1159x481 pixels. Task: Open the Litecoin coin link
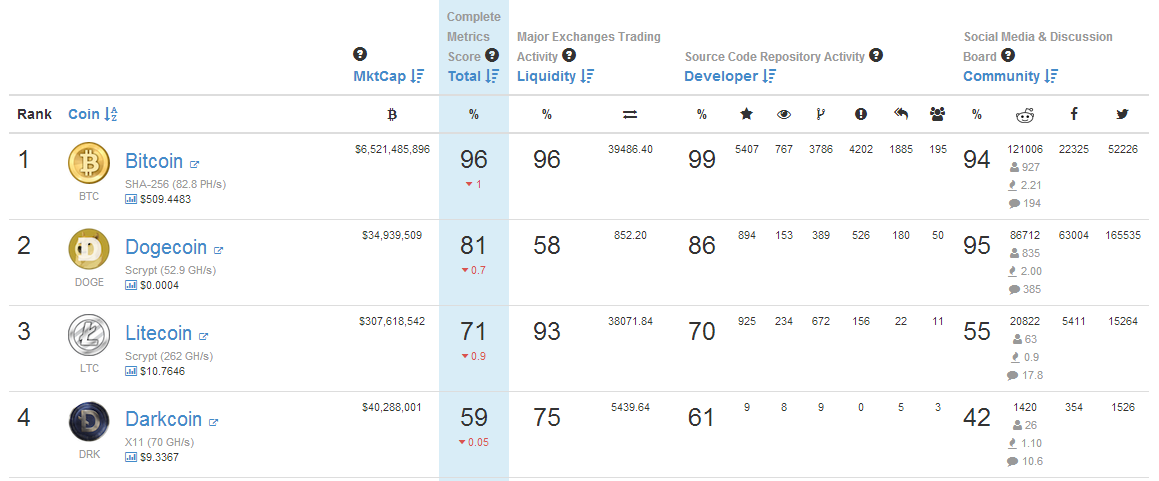pos(159,333)
